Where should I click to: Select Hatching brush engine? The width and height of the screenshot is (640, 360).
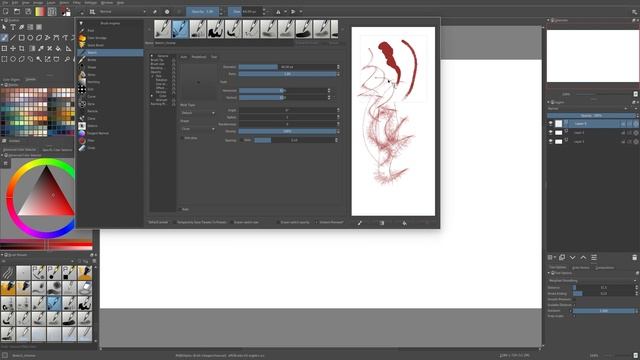[110, 82]
